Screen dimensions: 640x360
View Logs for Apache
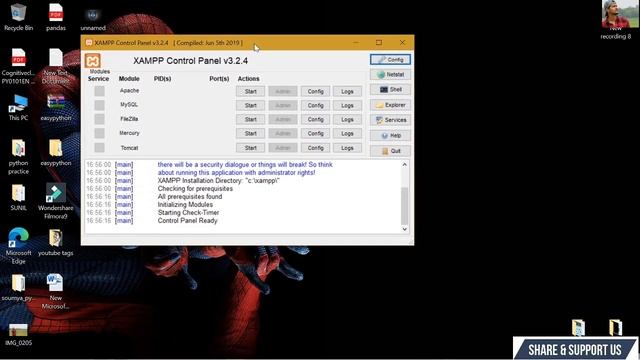(347, 91)
